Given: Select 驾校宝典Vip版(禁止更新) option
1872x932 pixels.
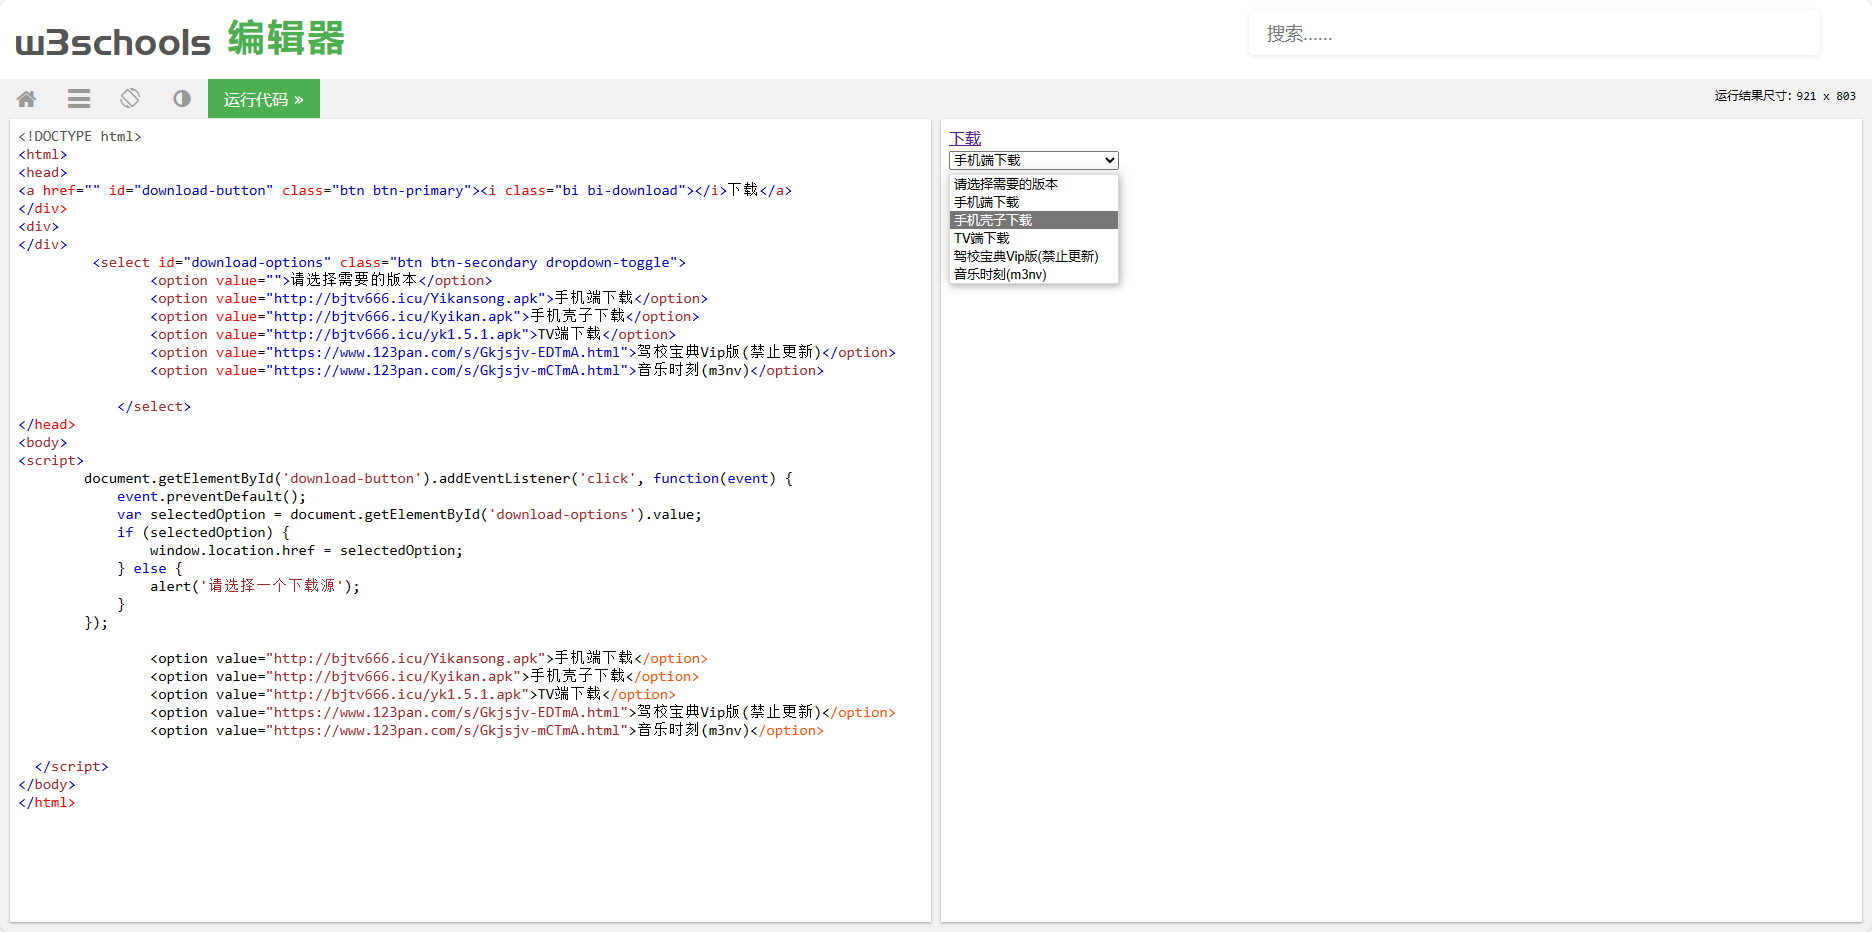Looking at the screenshot, I should tap(1034, 256).
